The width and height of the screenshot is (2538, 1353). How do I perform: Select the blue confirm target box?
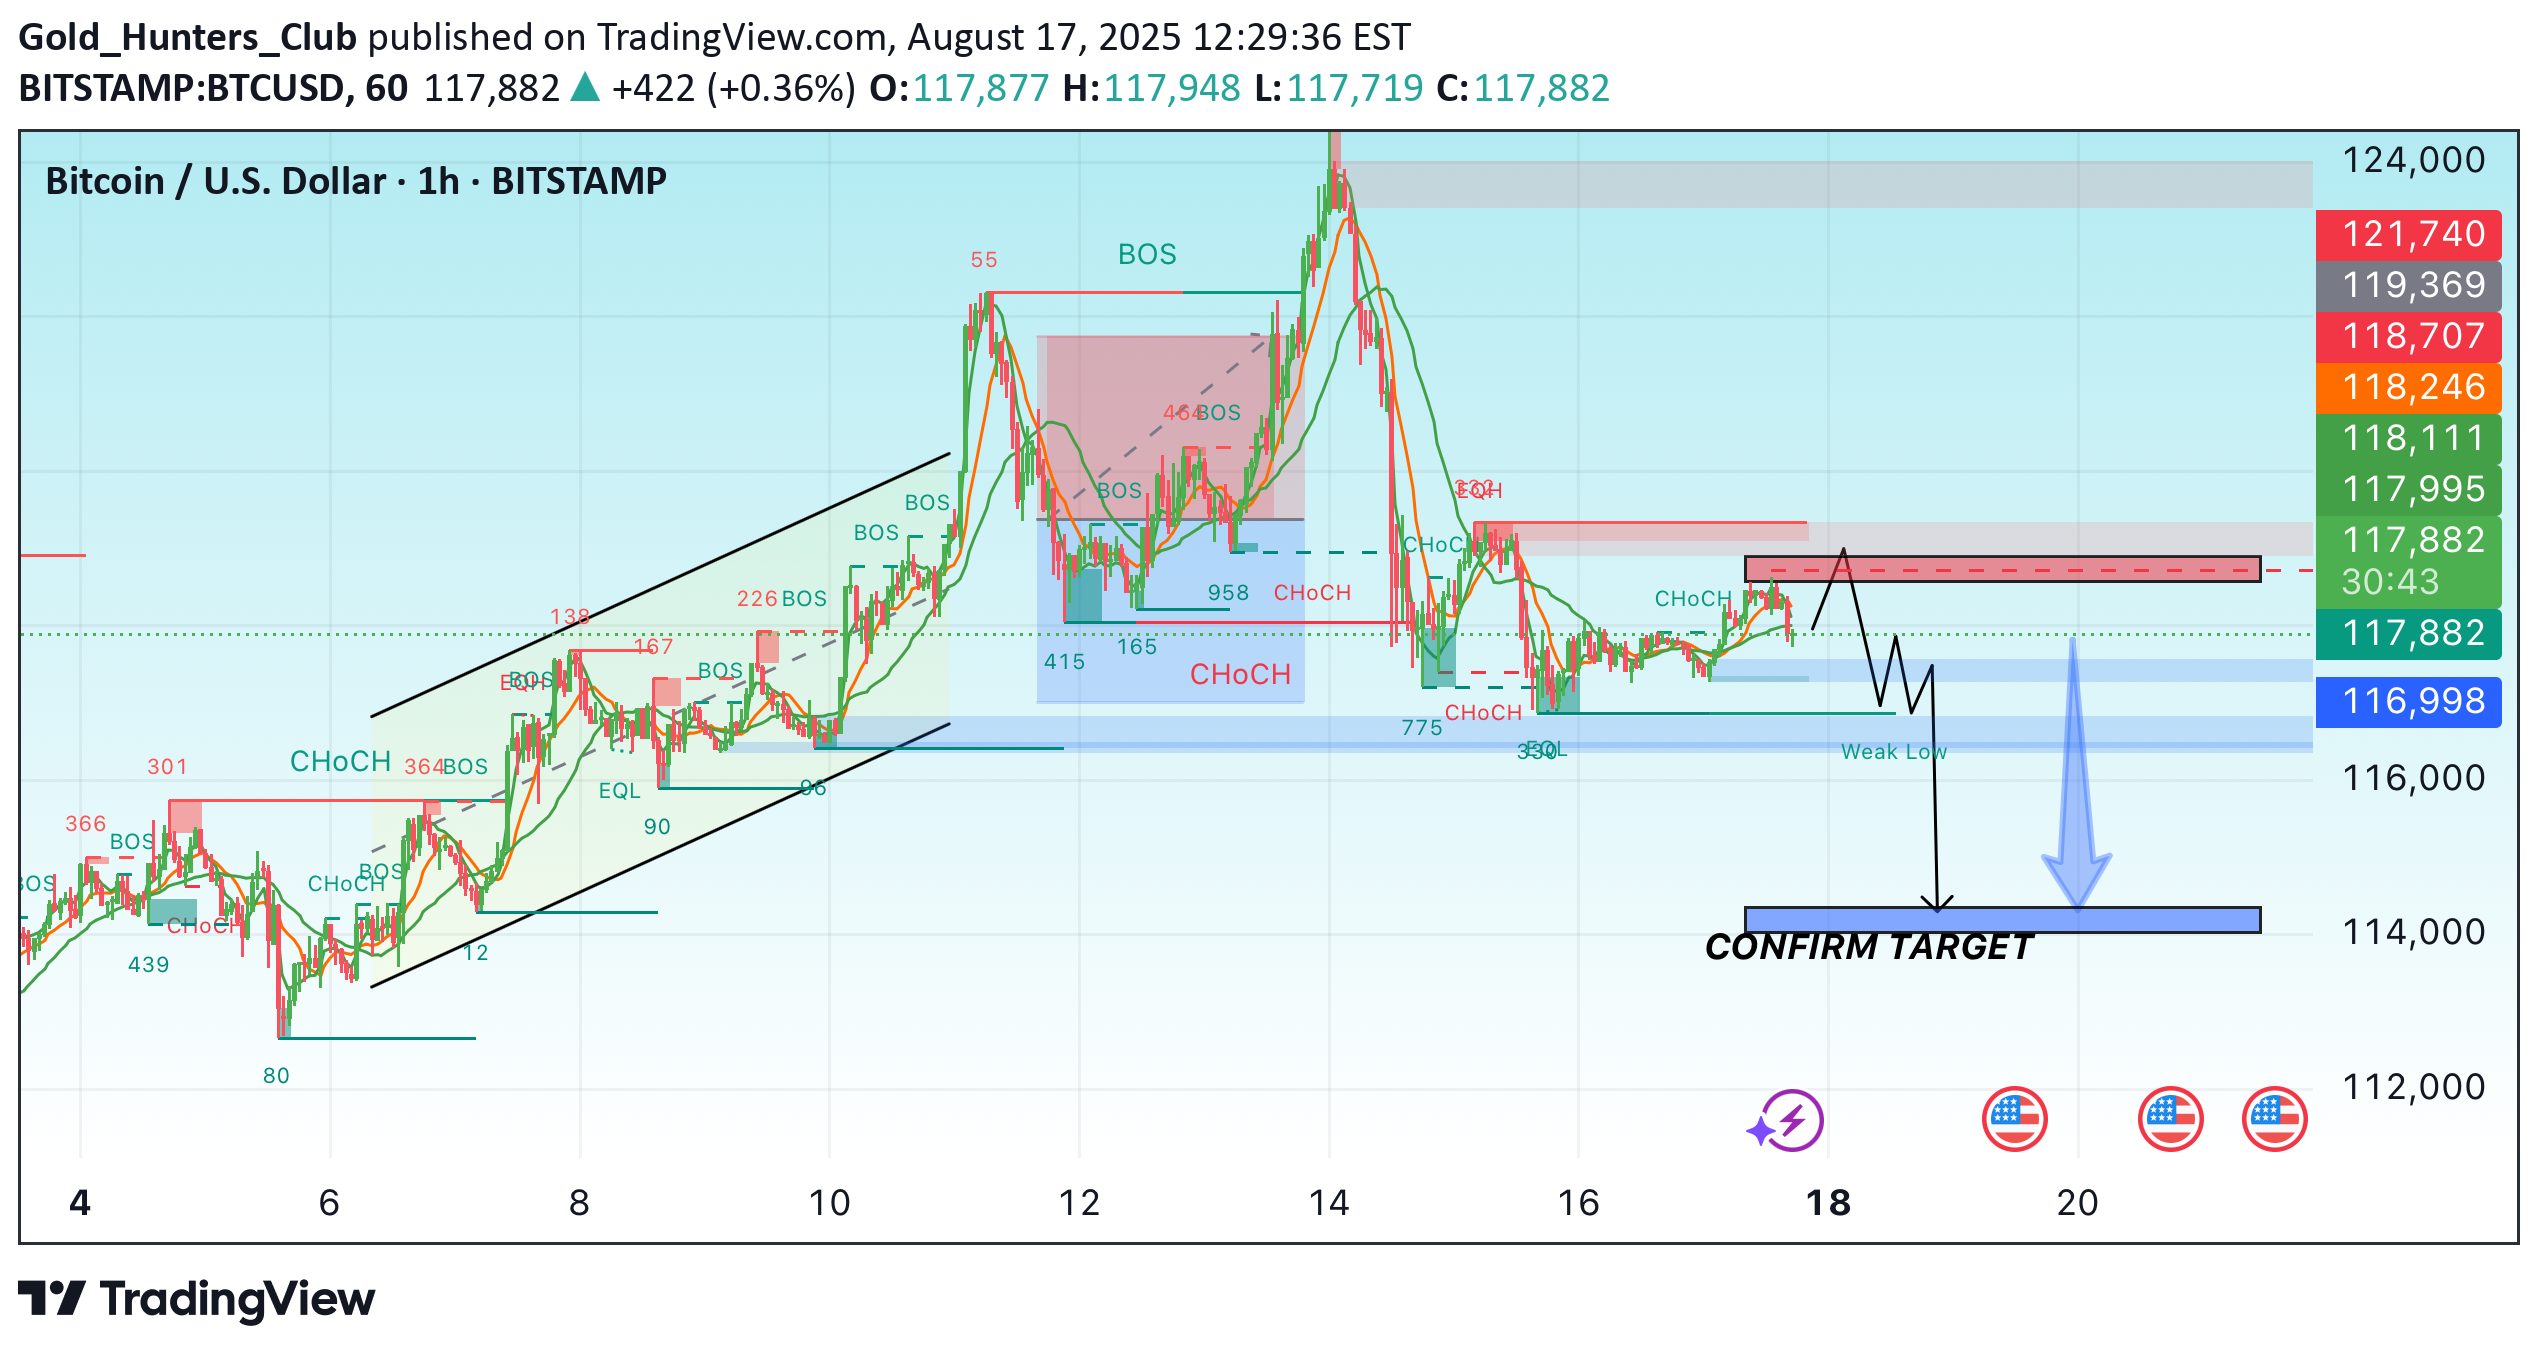[2002, 920]
